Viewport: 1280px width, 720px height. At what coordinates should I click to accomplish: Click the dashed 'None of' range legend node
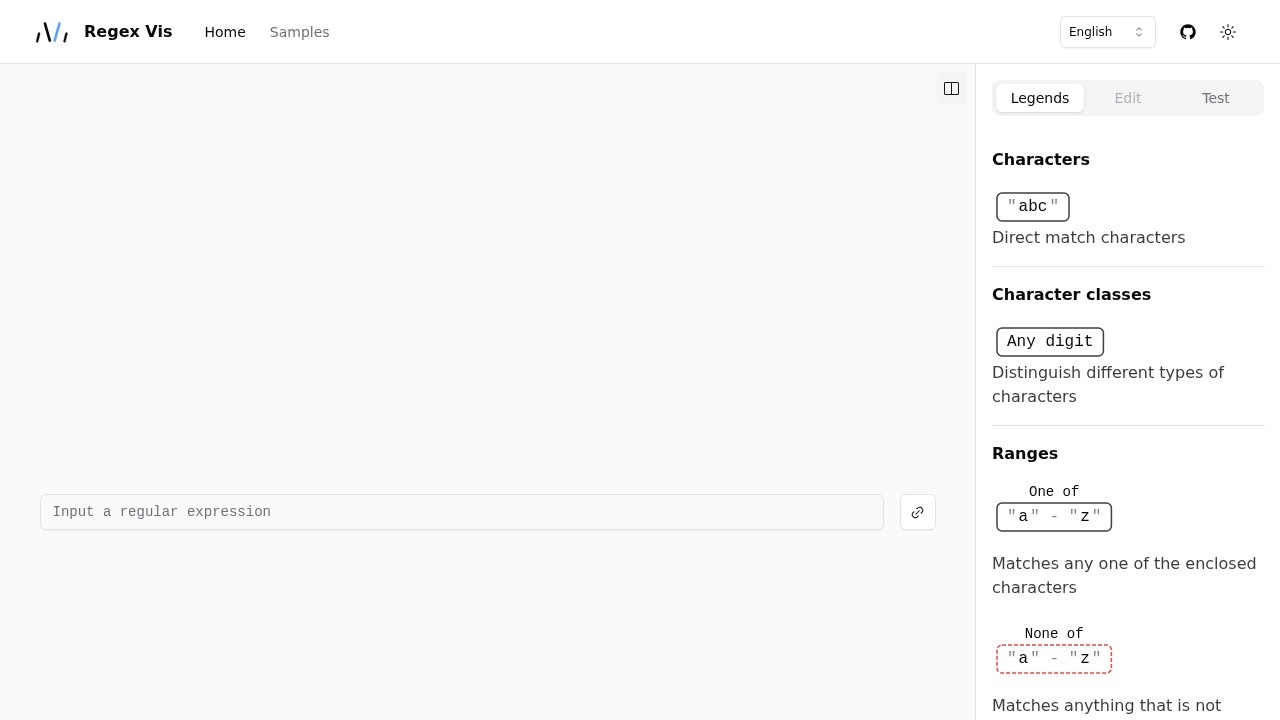click(1054, 658)
